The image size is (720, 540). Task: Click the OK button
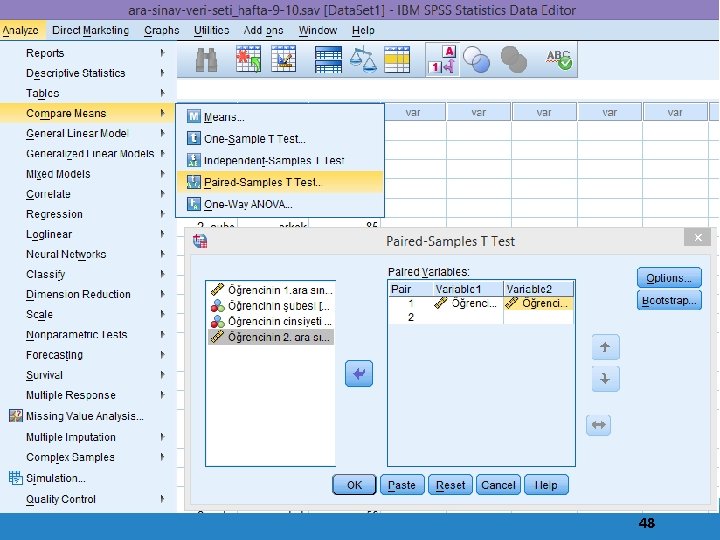(354, 485)
